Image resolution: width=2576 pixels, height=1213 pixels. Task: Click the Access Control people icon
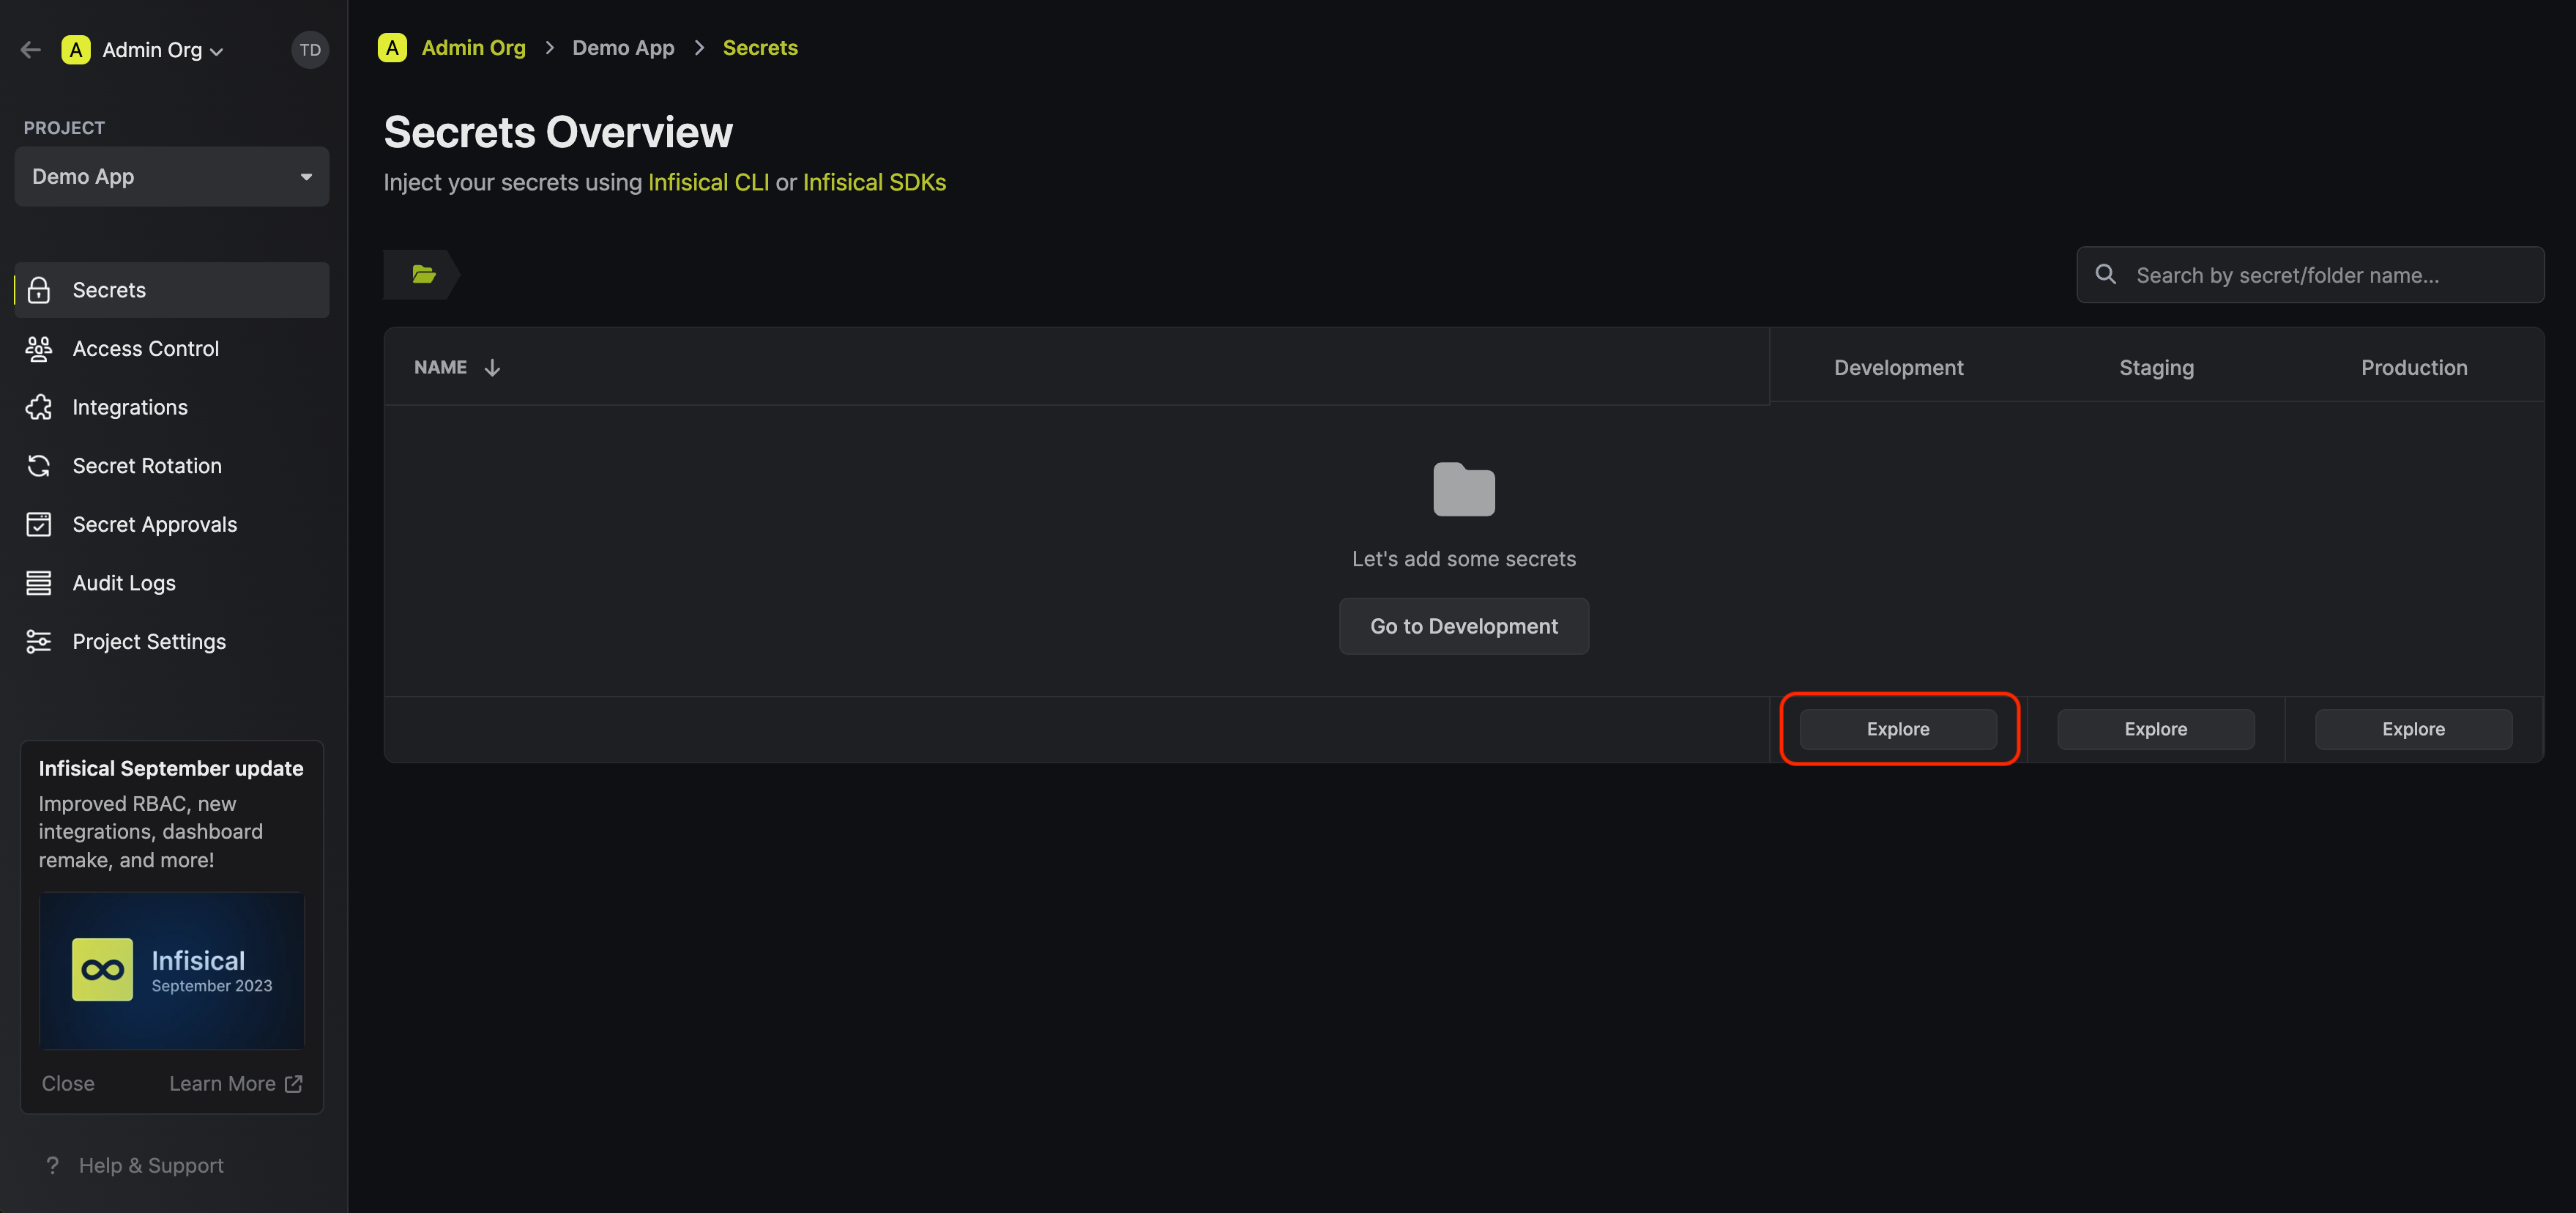pos(39,349)
